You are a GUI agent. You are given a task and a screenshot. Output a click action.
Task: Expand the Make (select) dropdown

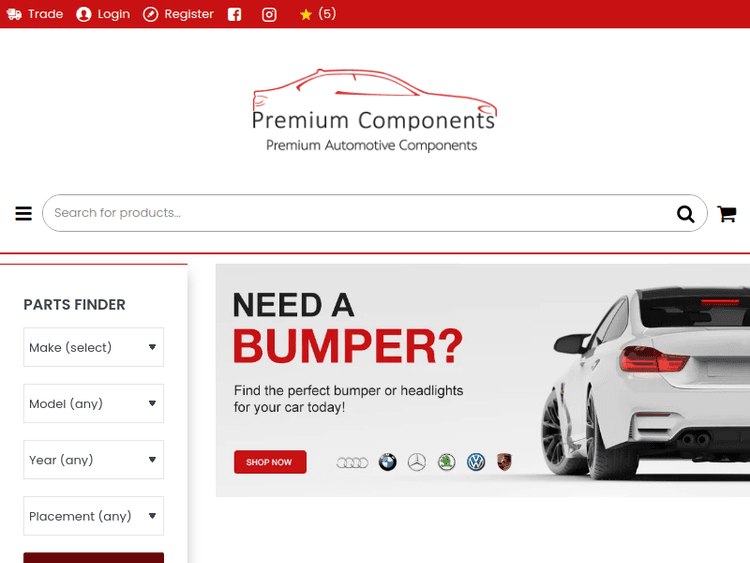[94, 347]
